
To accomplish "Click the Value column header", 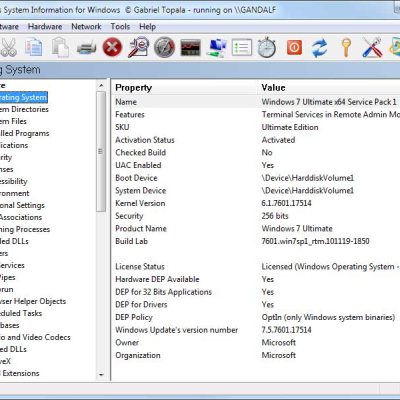I will pos(329,88).
